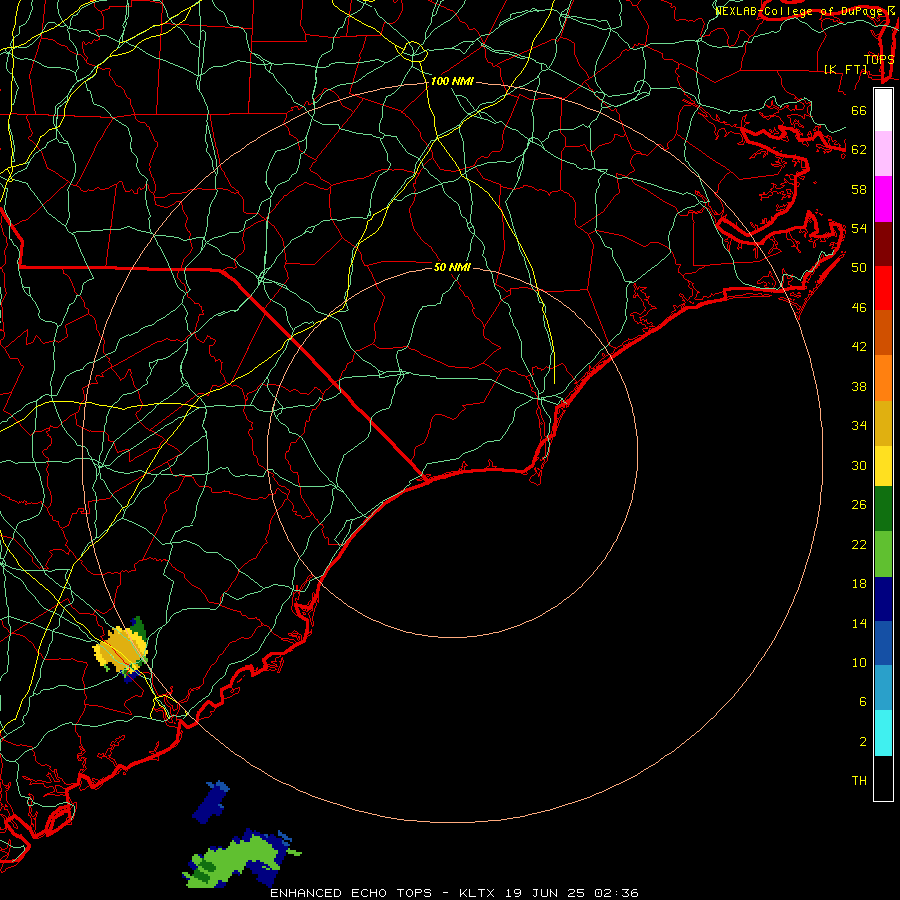Click the "02:36" timestamp
This screenshot has height=900, width=900.
pos(615,893)
